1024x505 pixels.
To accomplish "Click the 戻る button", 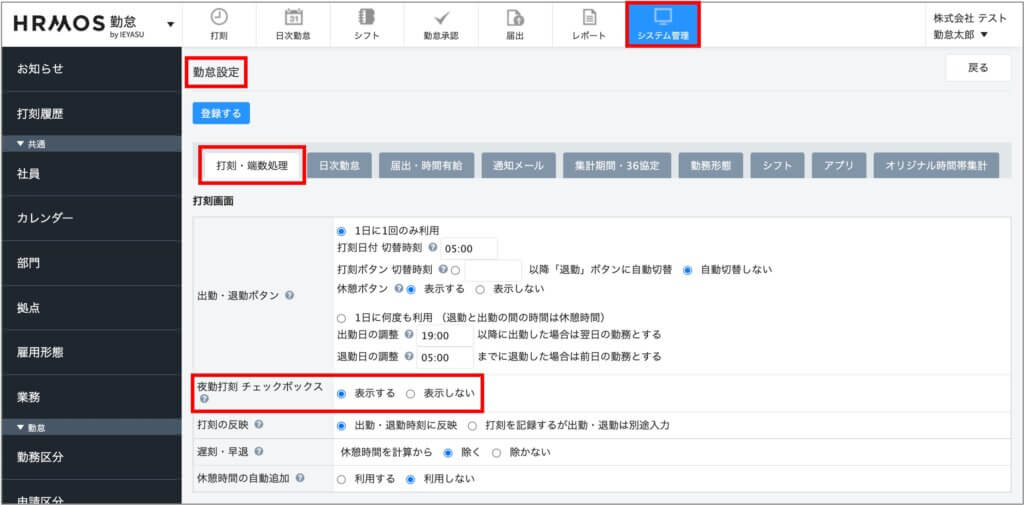I will coord(977,68).
